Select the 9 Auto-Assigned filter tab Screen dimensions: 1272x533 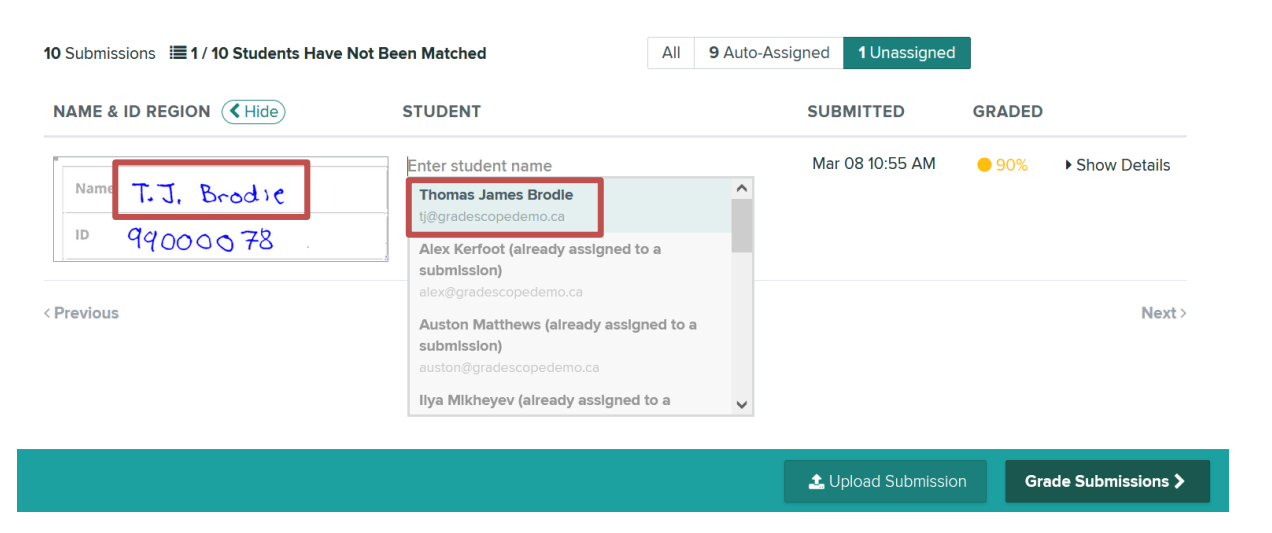769,53
